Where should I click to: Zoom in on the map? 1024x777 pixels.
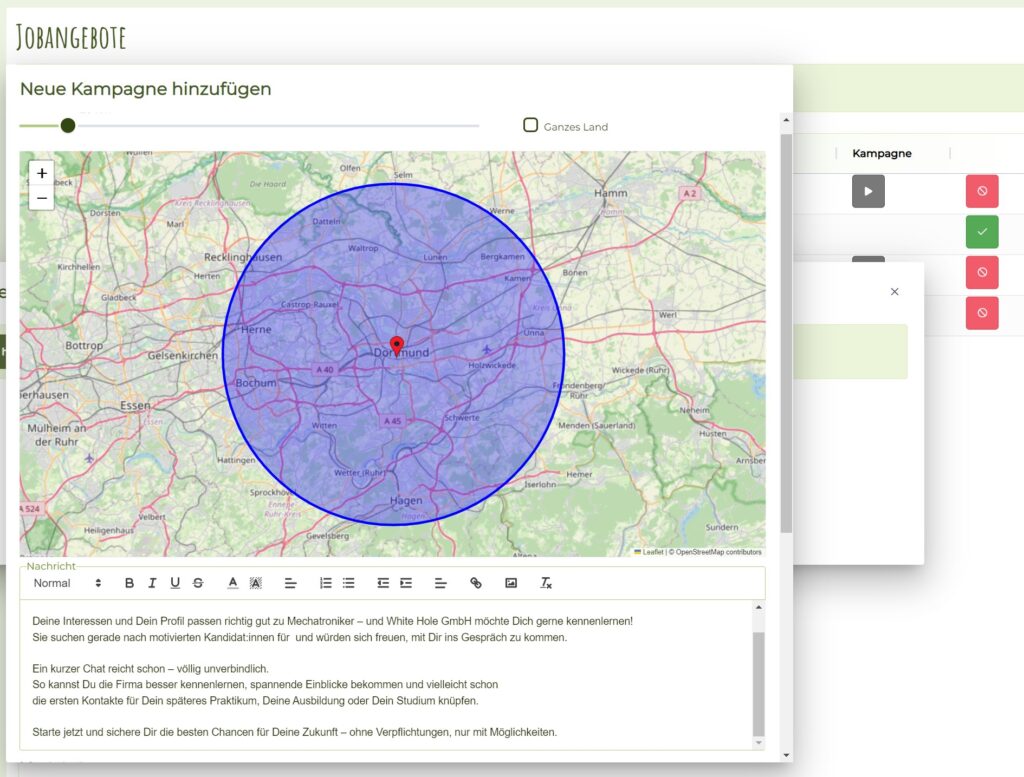pyautogui.click(x=42, y=173)
